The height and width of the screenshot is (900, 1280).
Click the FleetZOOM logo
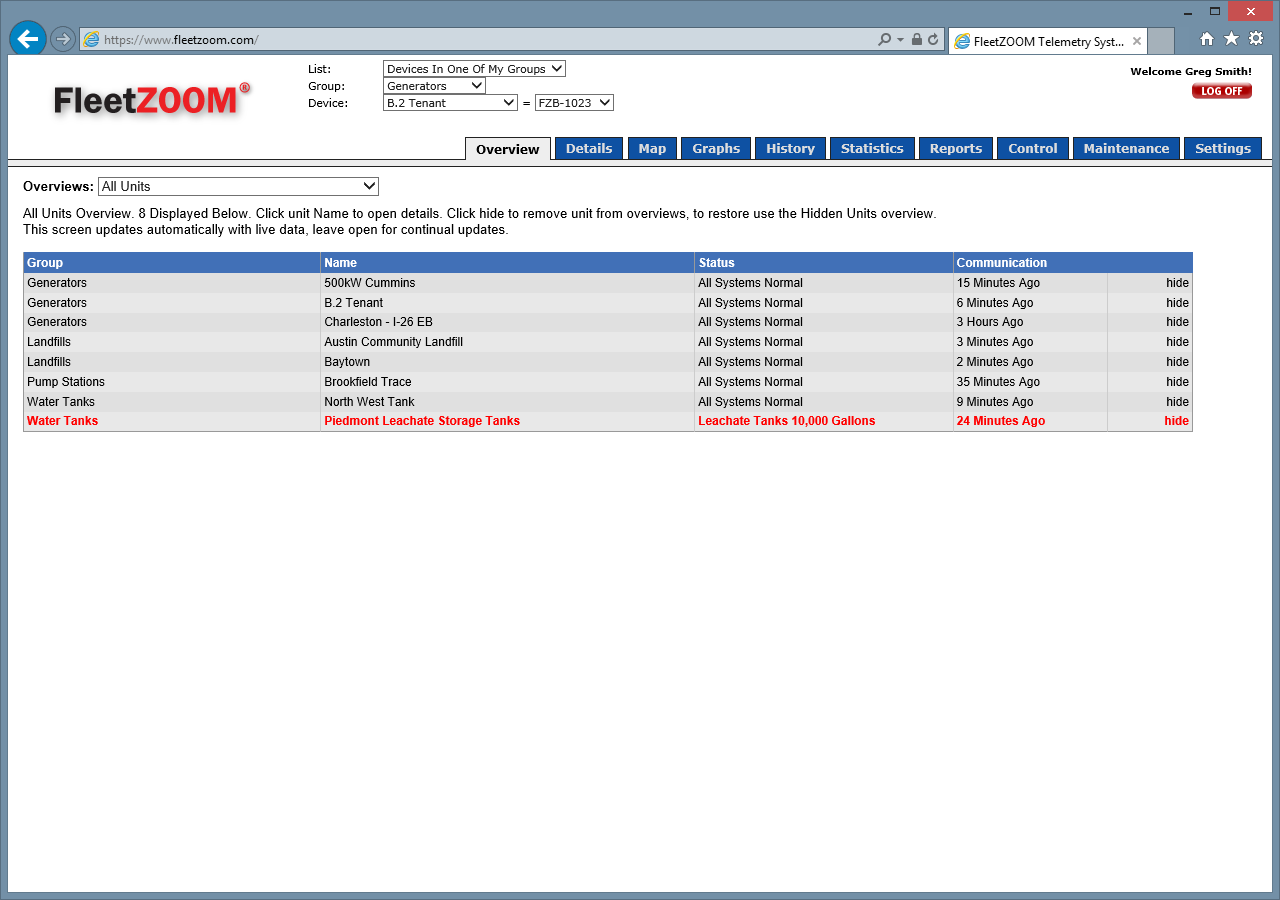151,100
